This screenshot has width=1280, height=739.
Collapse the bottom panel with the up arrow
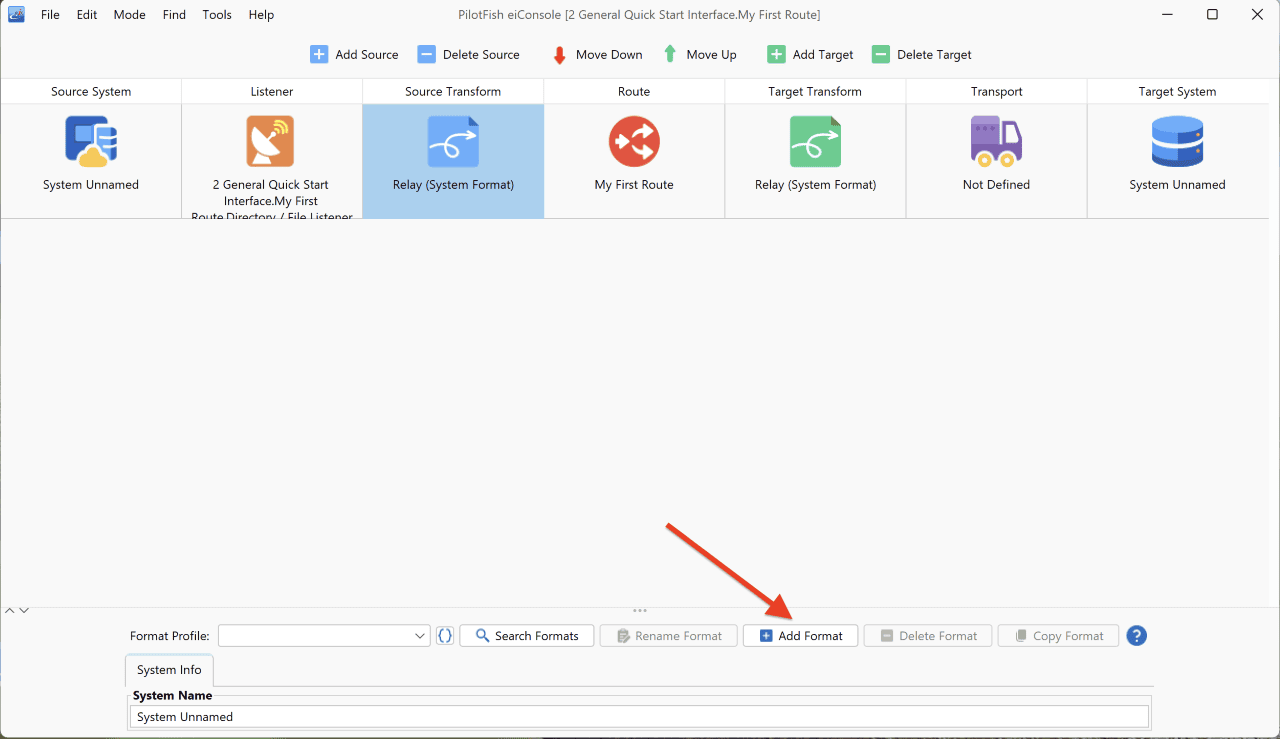[10, 610]
